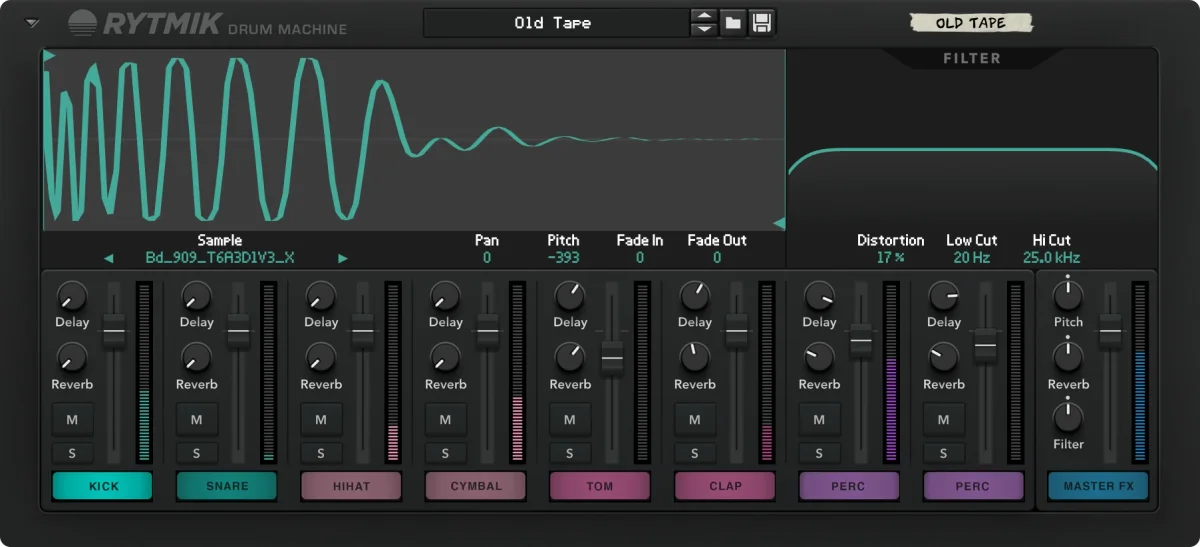
Task: Select the CLAP drum pad
Action: click(x=724, y=486)
